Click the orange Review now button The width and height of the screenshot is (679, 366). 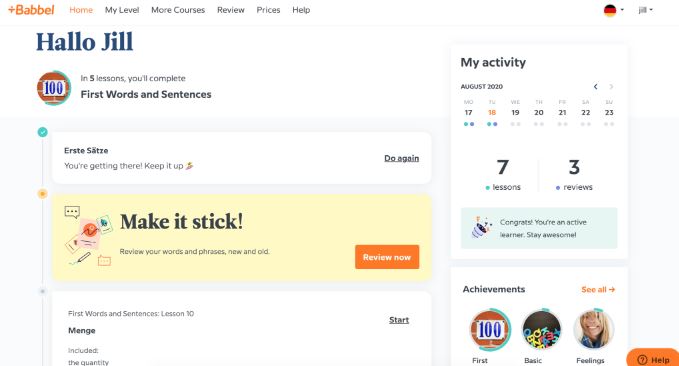click(x=387, y=257)
